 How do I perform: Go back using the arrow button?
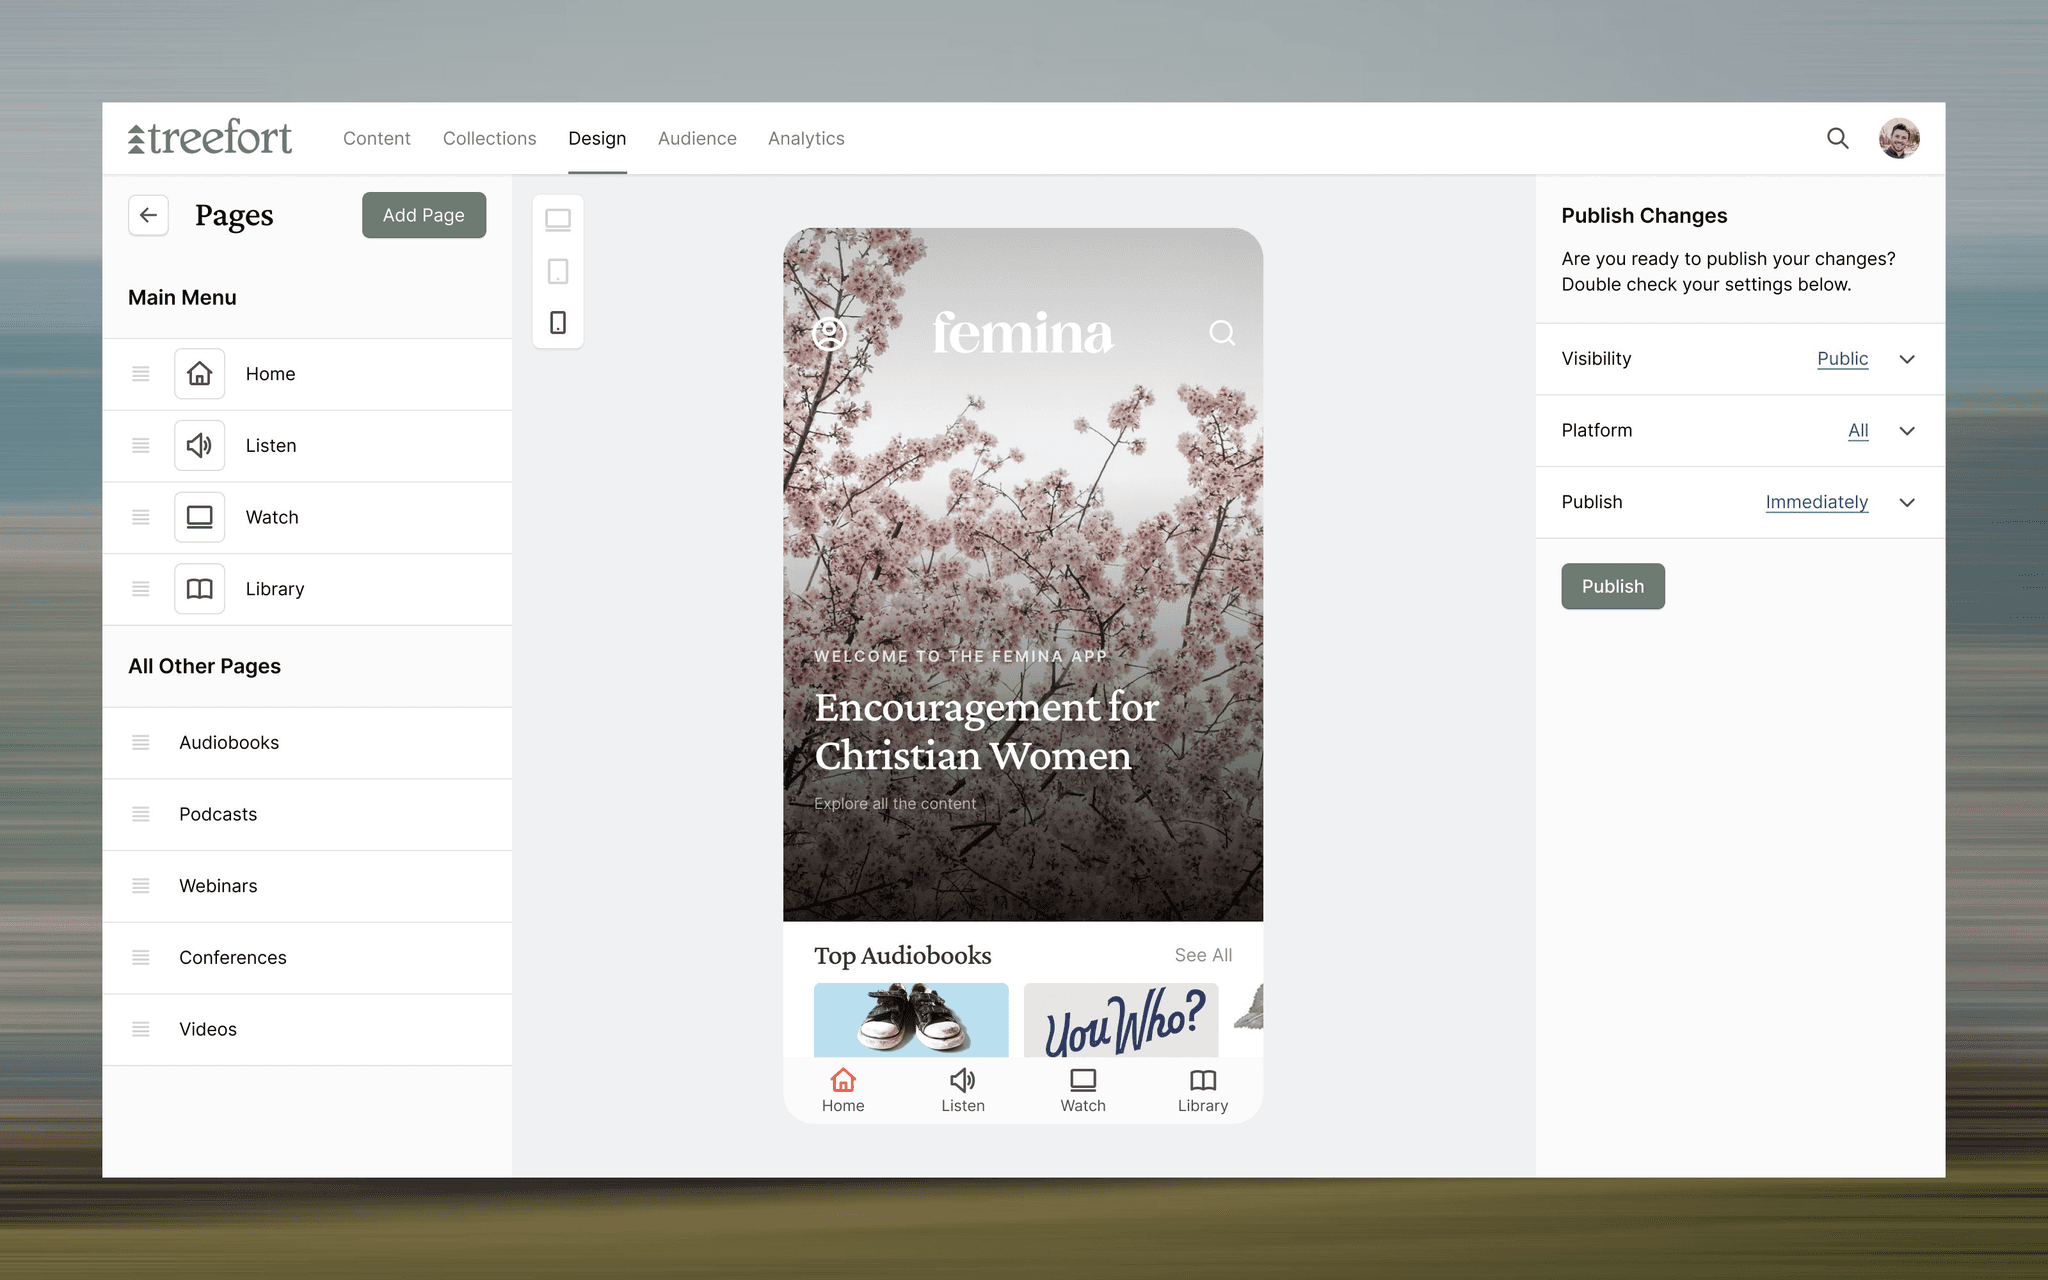click(x=148, y=215)
